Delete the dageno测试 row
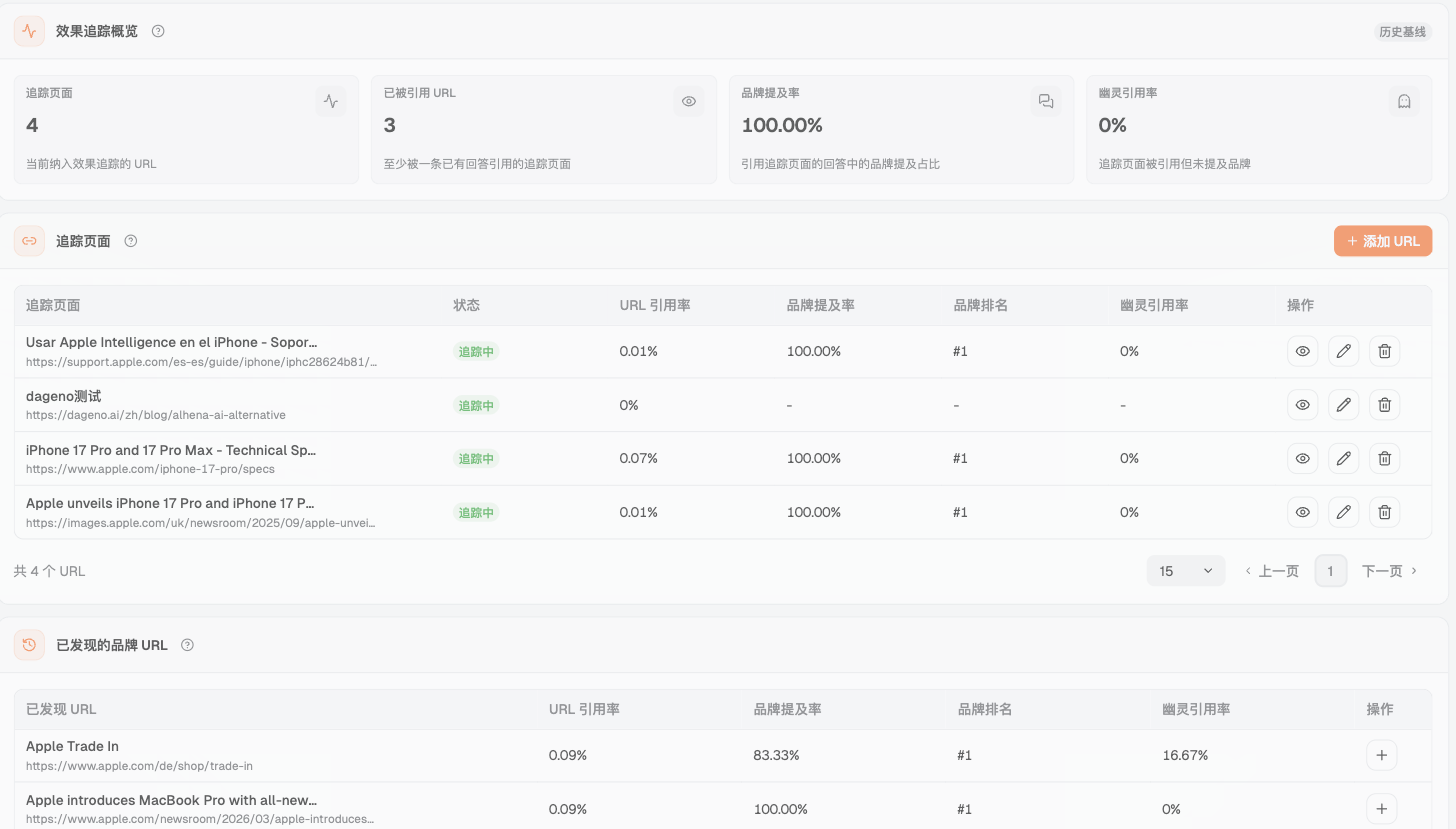The height and width of the screenshot is (829, 1456). tap(1384, 405)
